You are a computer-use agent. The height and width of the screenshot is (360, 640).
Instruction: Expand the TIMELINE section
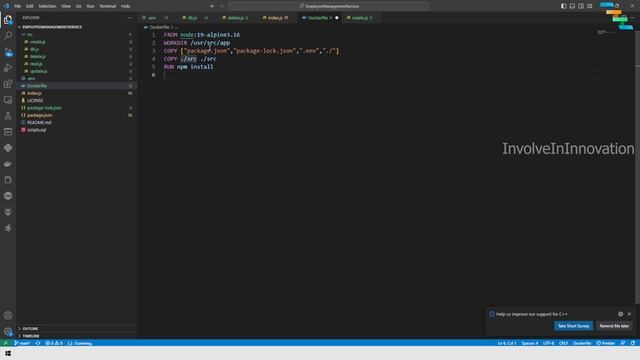click(31, 336)
